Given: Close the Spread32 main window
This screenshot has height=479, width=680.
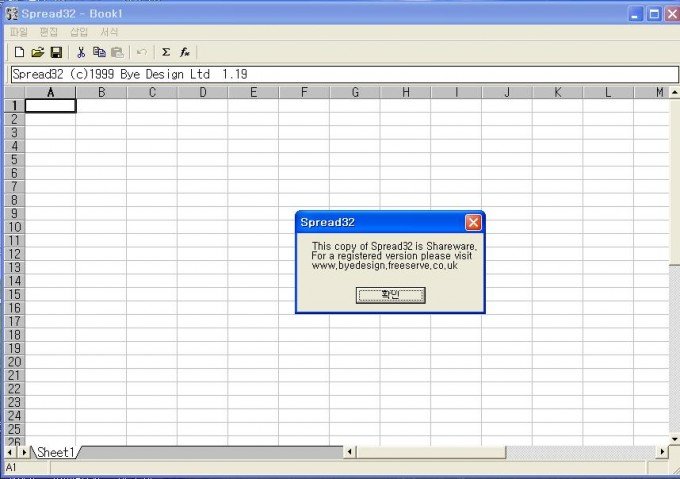Looking at the screenshot, I should [x=672, y=14].
